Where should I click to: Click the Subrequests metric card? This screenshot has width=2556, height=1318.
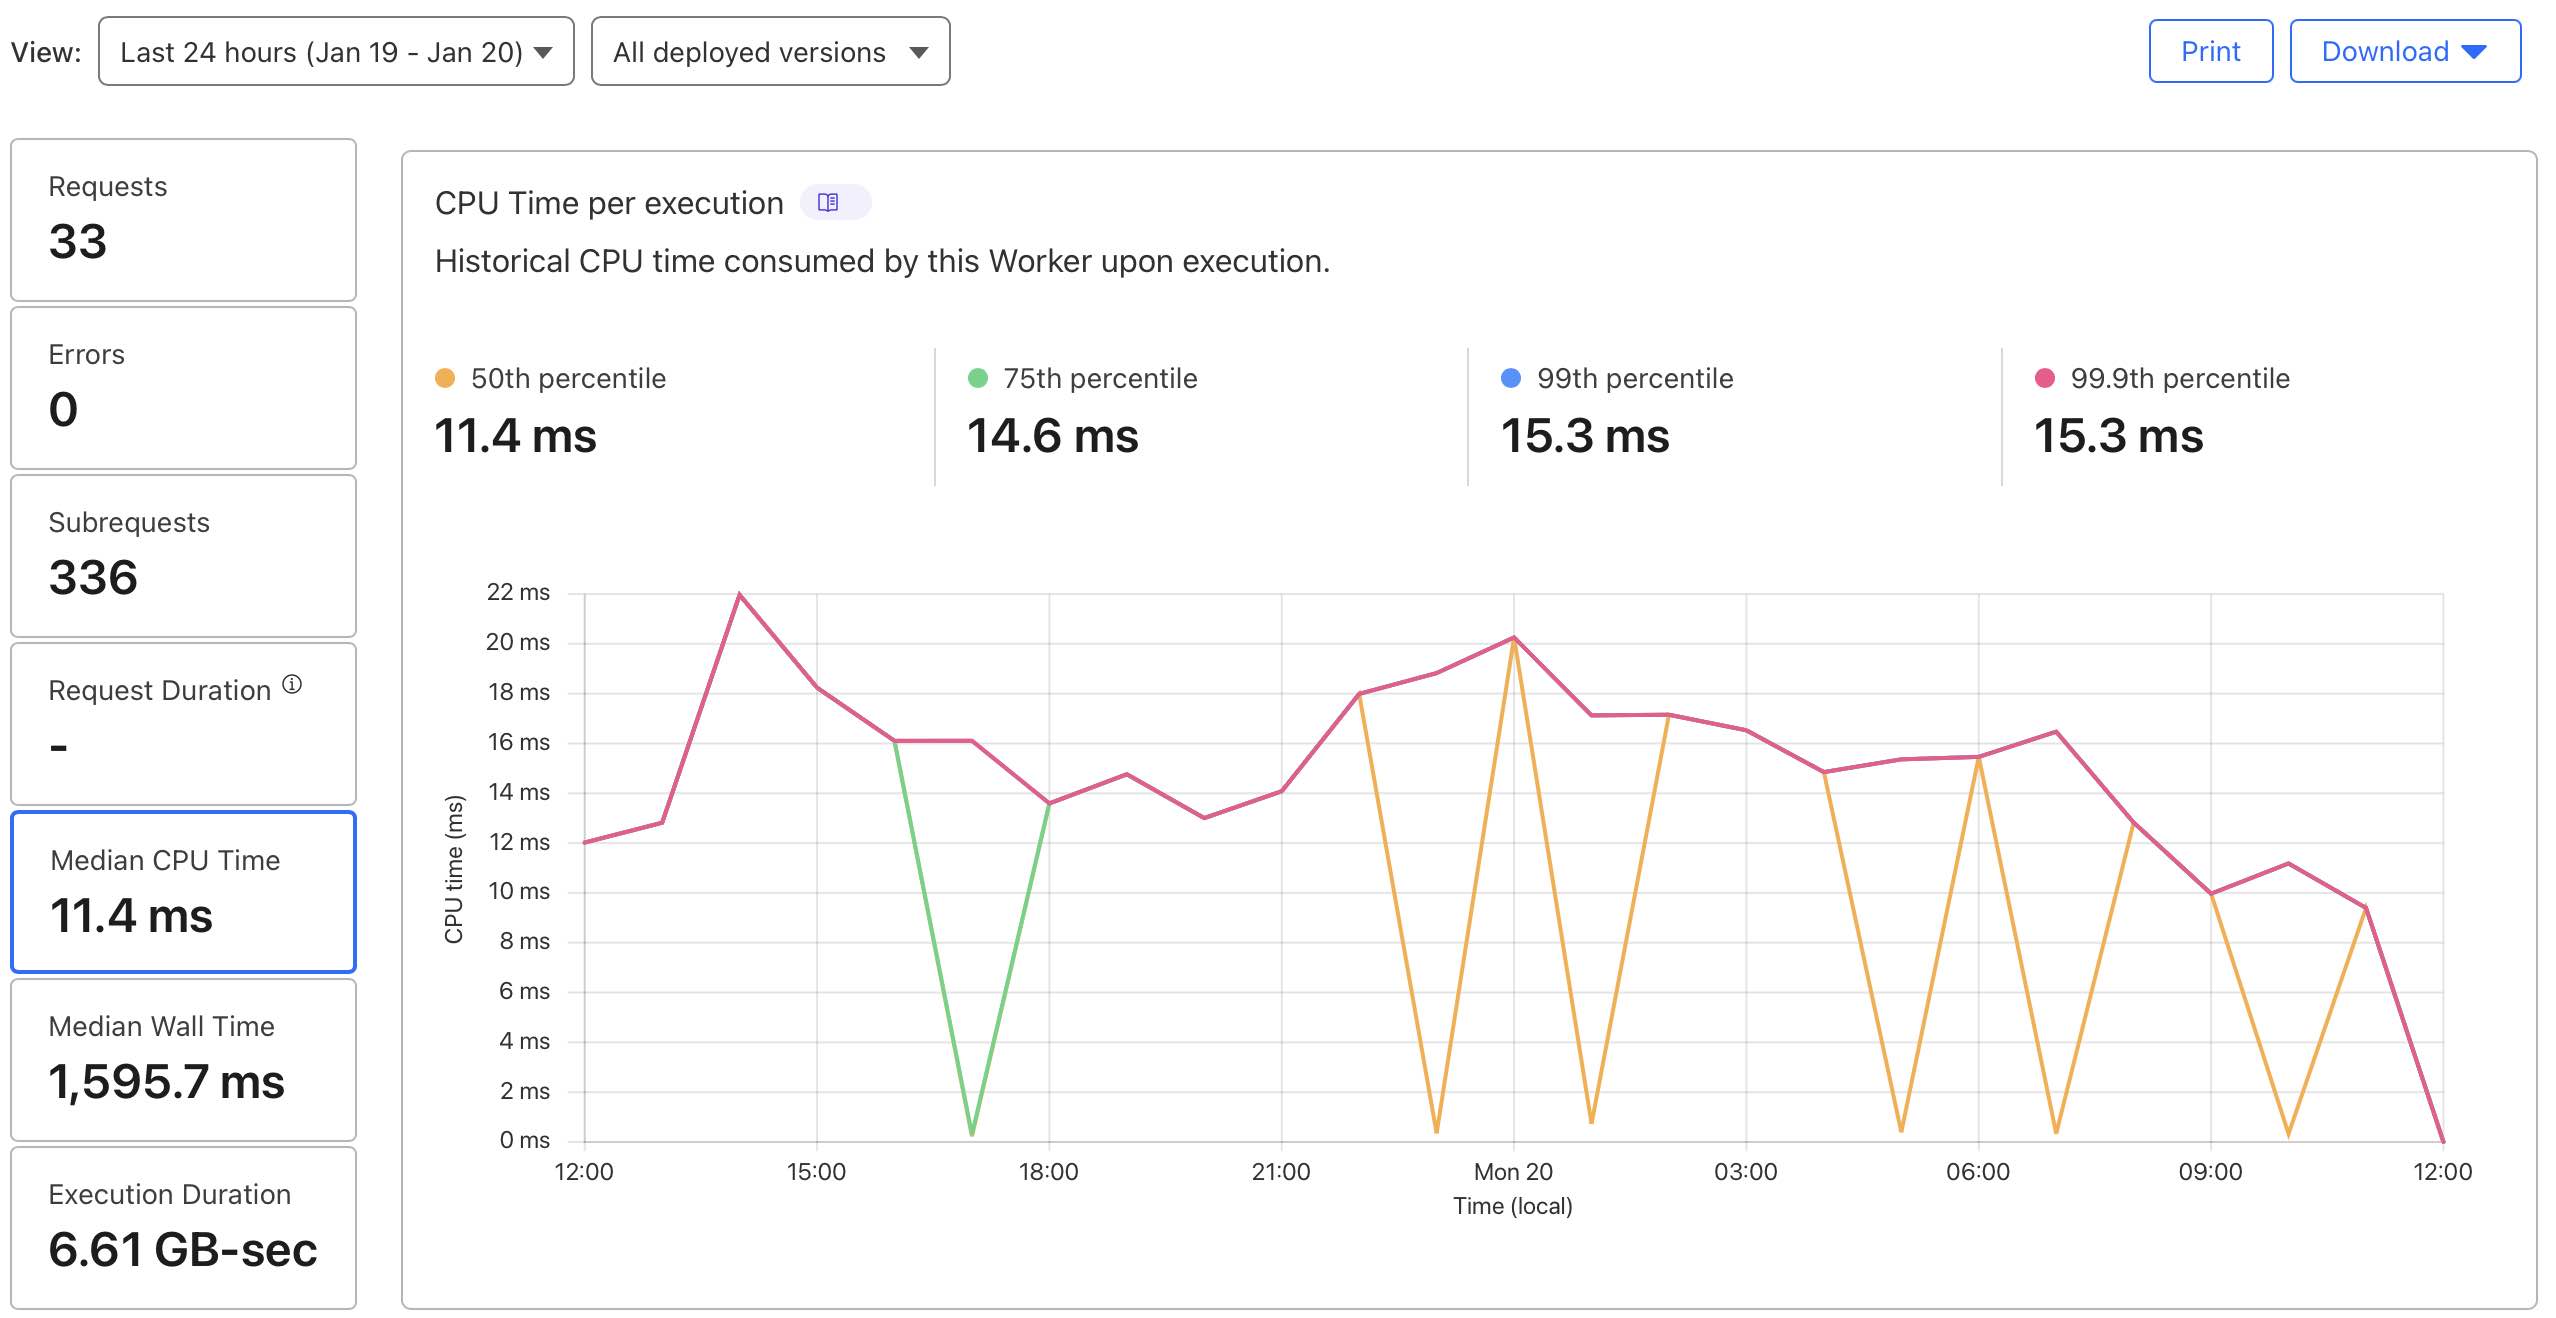tap(183, 556)
